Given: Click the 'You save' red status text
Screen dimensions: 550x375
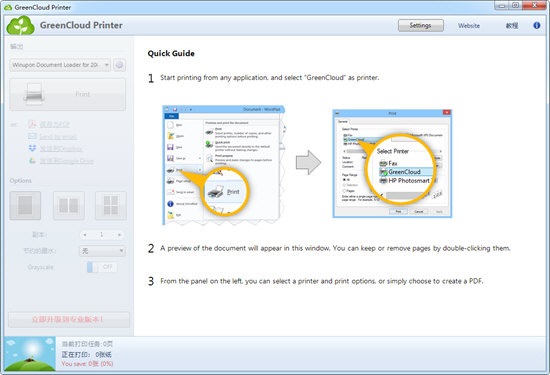Looking at the screenshot, I should coord(87,364).
